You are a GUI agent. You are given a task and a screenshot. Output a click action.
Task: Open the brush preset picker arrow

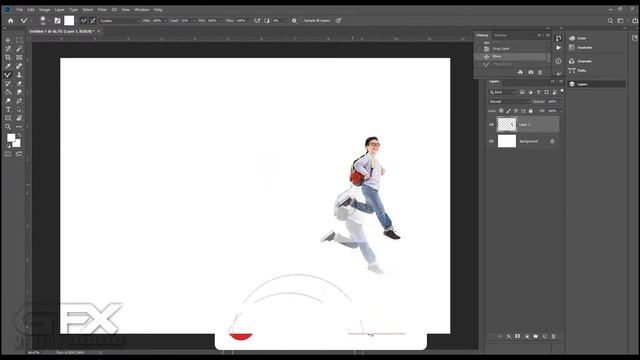tap(49, 20)
